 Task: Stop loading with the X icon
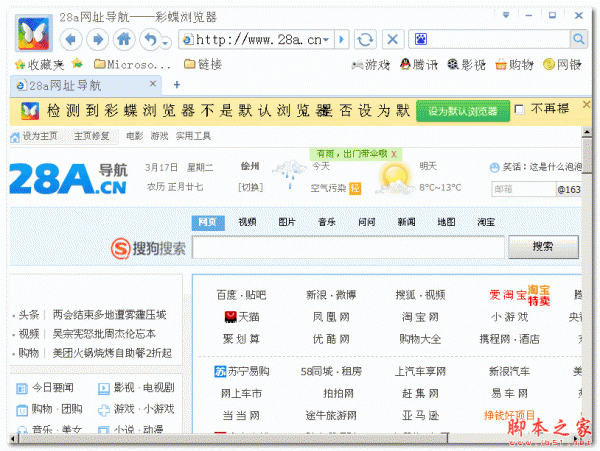click(392, 39)
